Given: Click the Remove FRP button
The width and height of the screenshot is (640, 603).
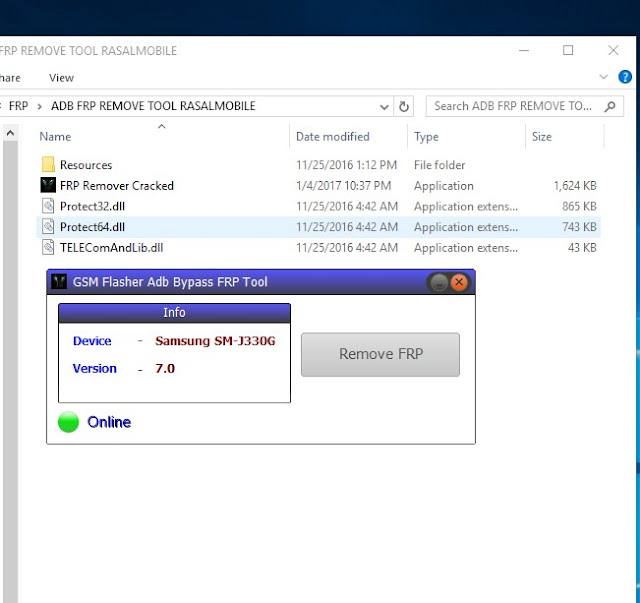Looking at the screenshot, I should tap(380, 354).
